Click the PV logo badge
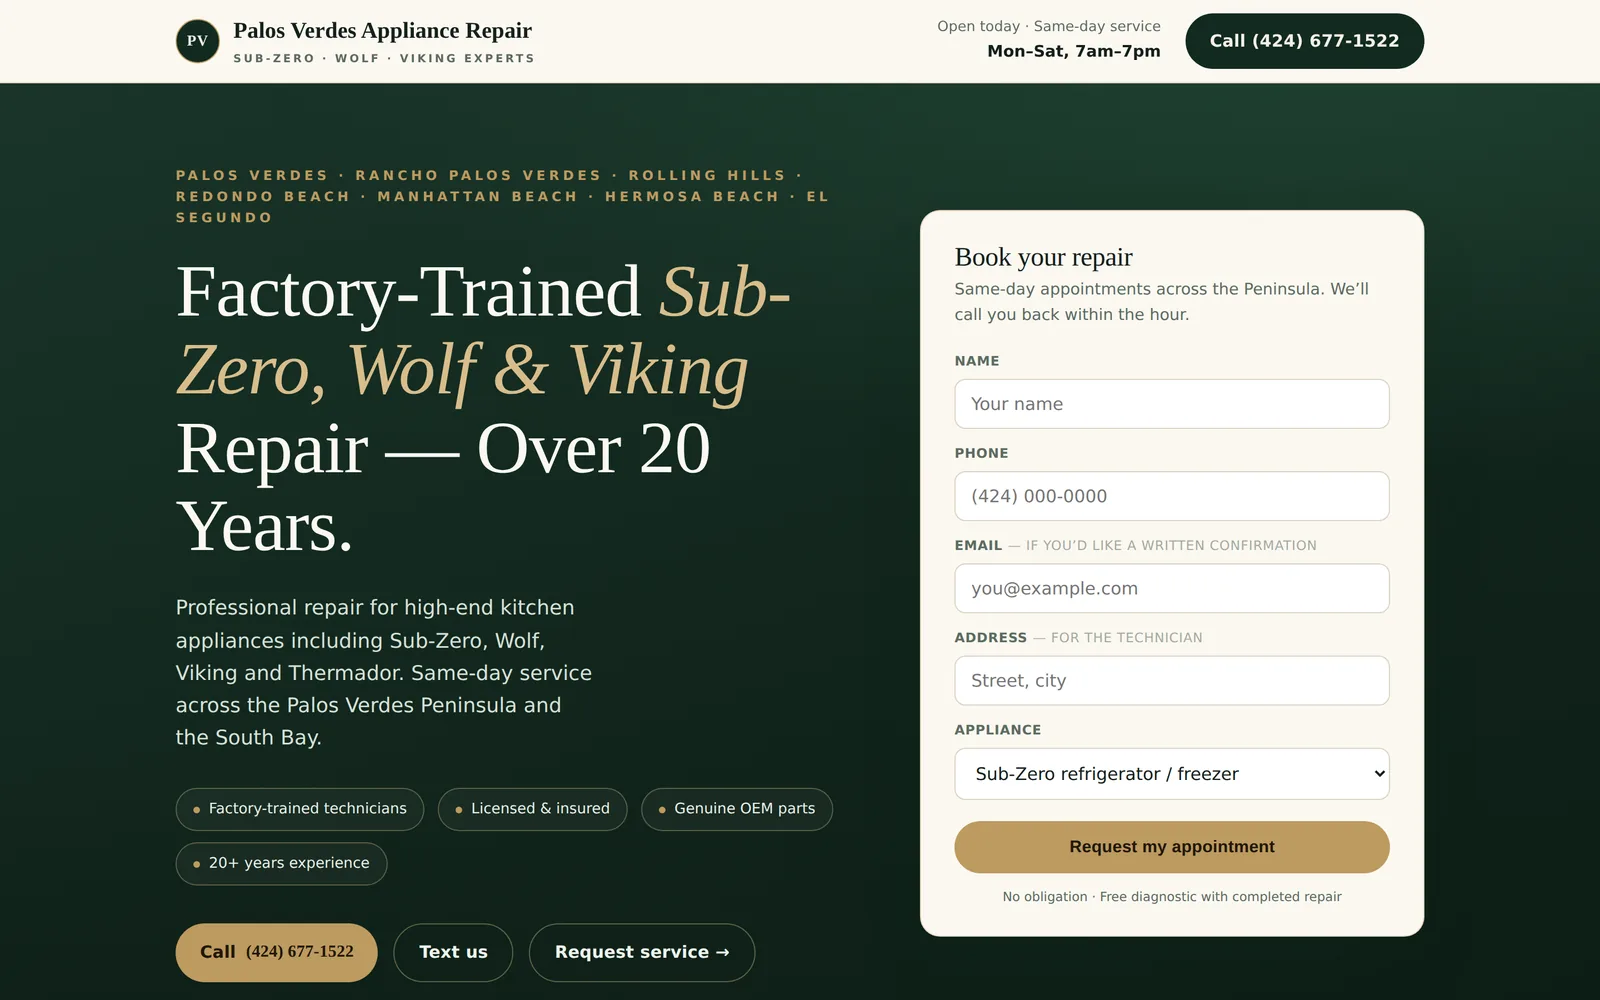 pyautogui.click(x=197, y=41)
